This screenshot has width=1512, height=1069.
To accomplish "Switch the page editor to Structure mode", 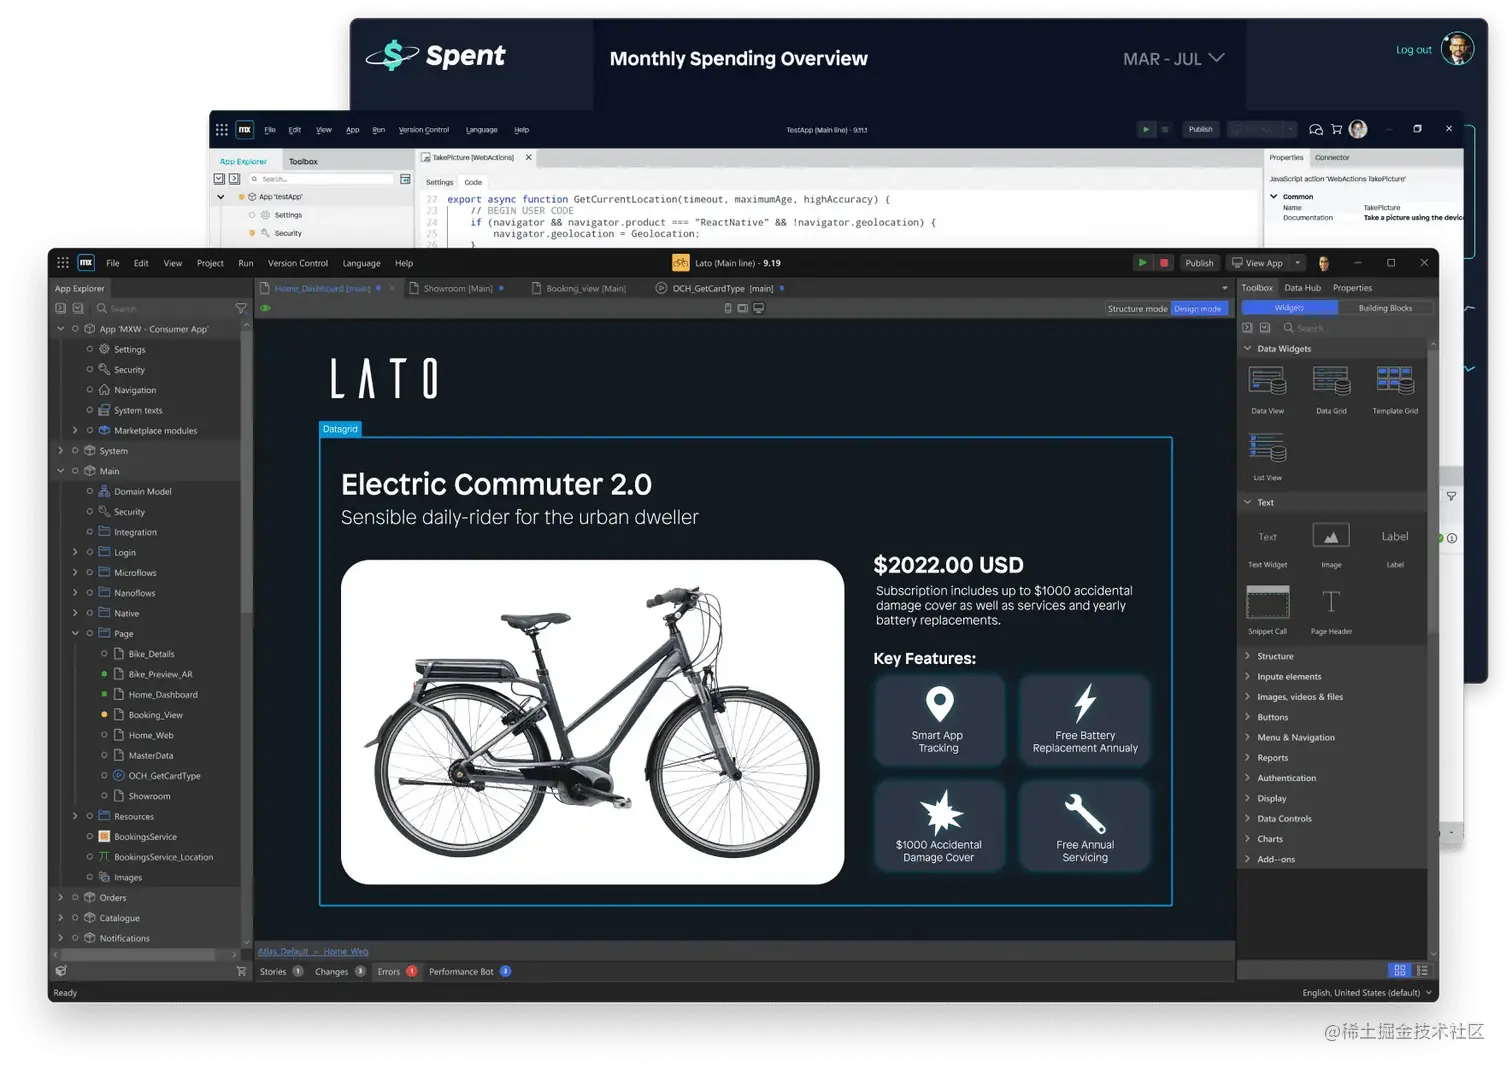I will click(x=1138, y=308).
